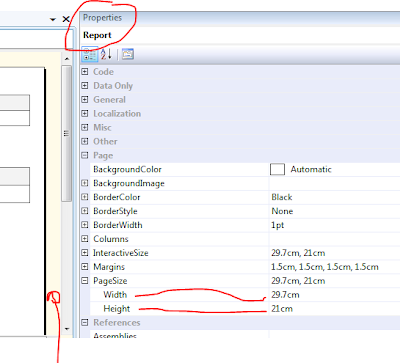The height and width of the screenshot is (363, 400).
Task: Select the BackgroundColor Automatic value
Action: (311, 169)
